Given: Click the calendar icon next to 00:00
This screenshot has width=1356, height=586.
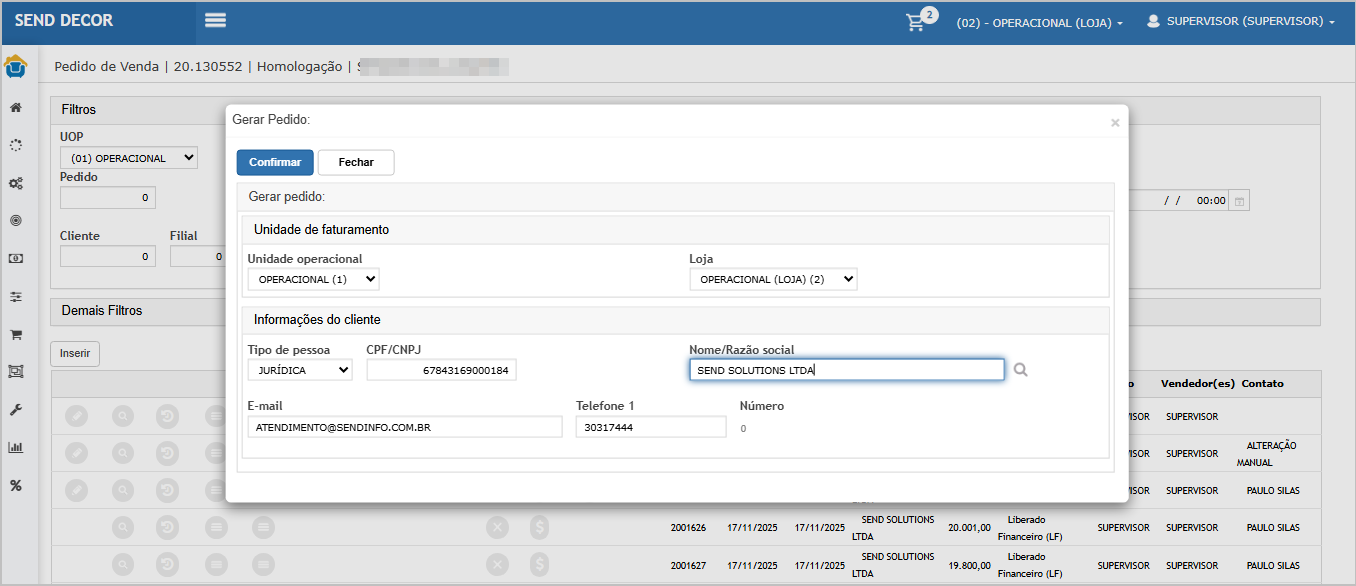Looking at the screenshot, I should 1240,201.
